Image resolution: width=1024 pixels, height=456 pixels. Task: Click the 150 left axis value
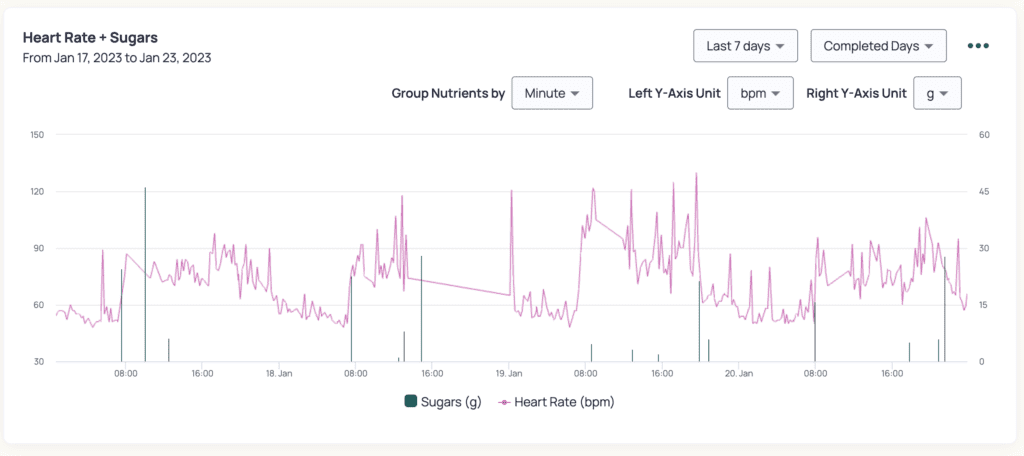pyautogui.click(x=38, y=134)
